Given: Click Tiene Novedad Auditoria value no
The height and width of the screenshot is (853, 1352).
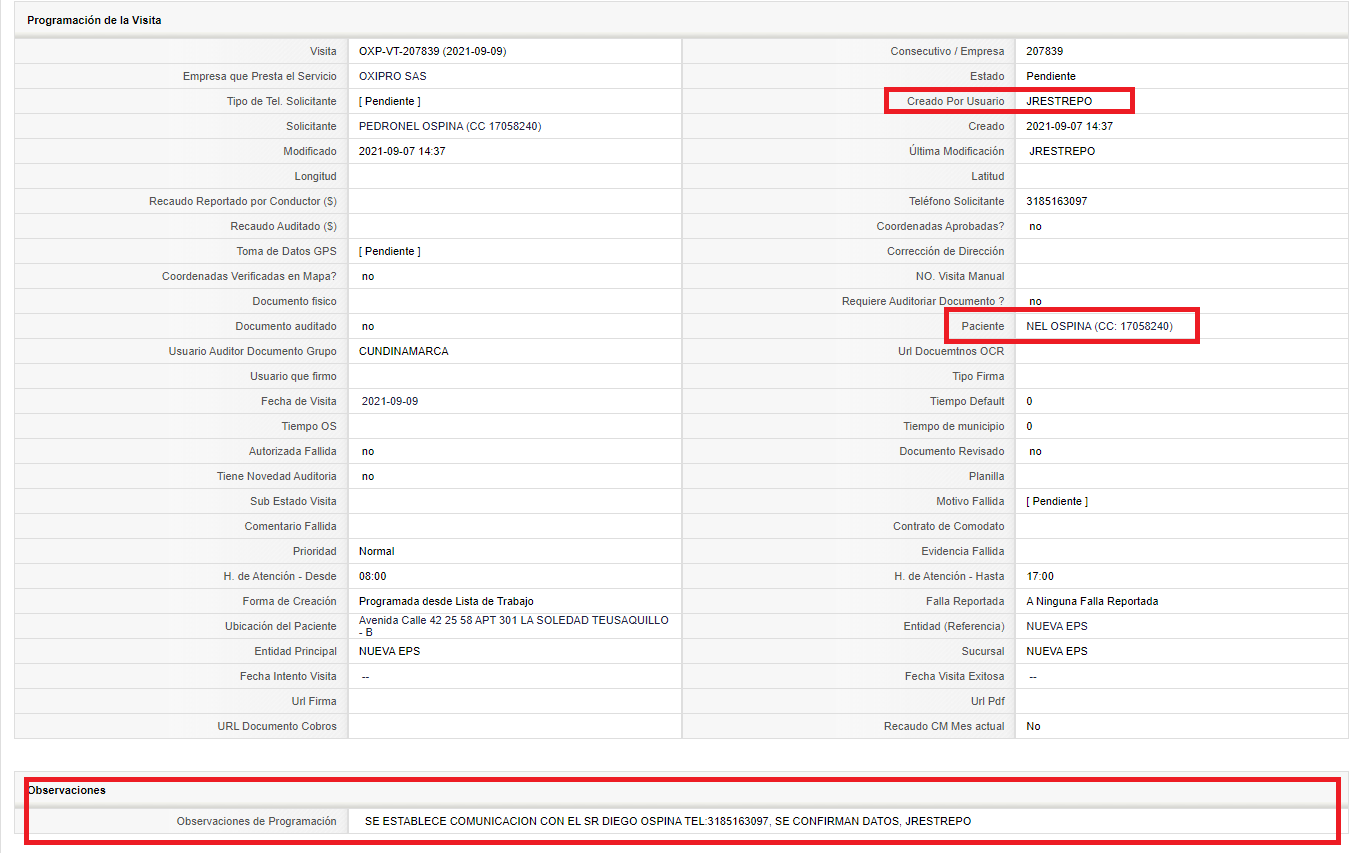Looking at the screenshot, I should pyautogui.click(x=368, y=476).
